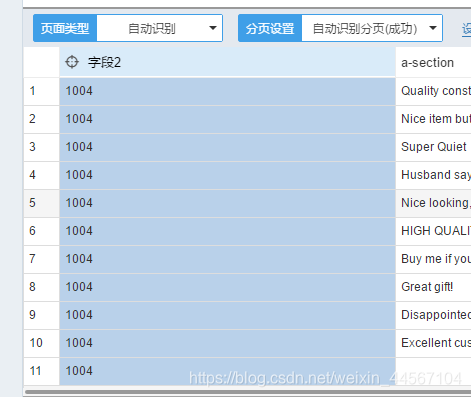Click the 'Quality const' cell
471x397 pixels.
click(x=433, y=91)
